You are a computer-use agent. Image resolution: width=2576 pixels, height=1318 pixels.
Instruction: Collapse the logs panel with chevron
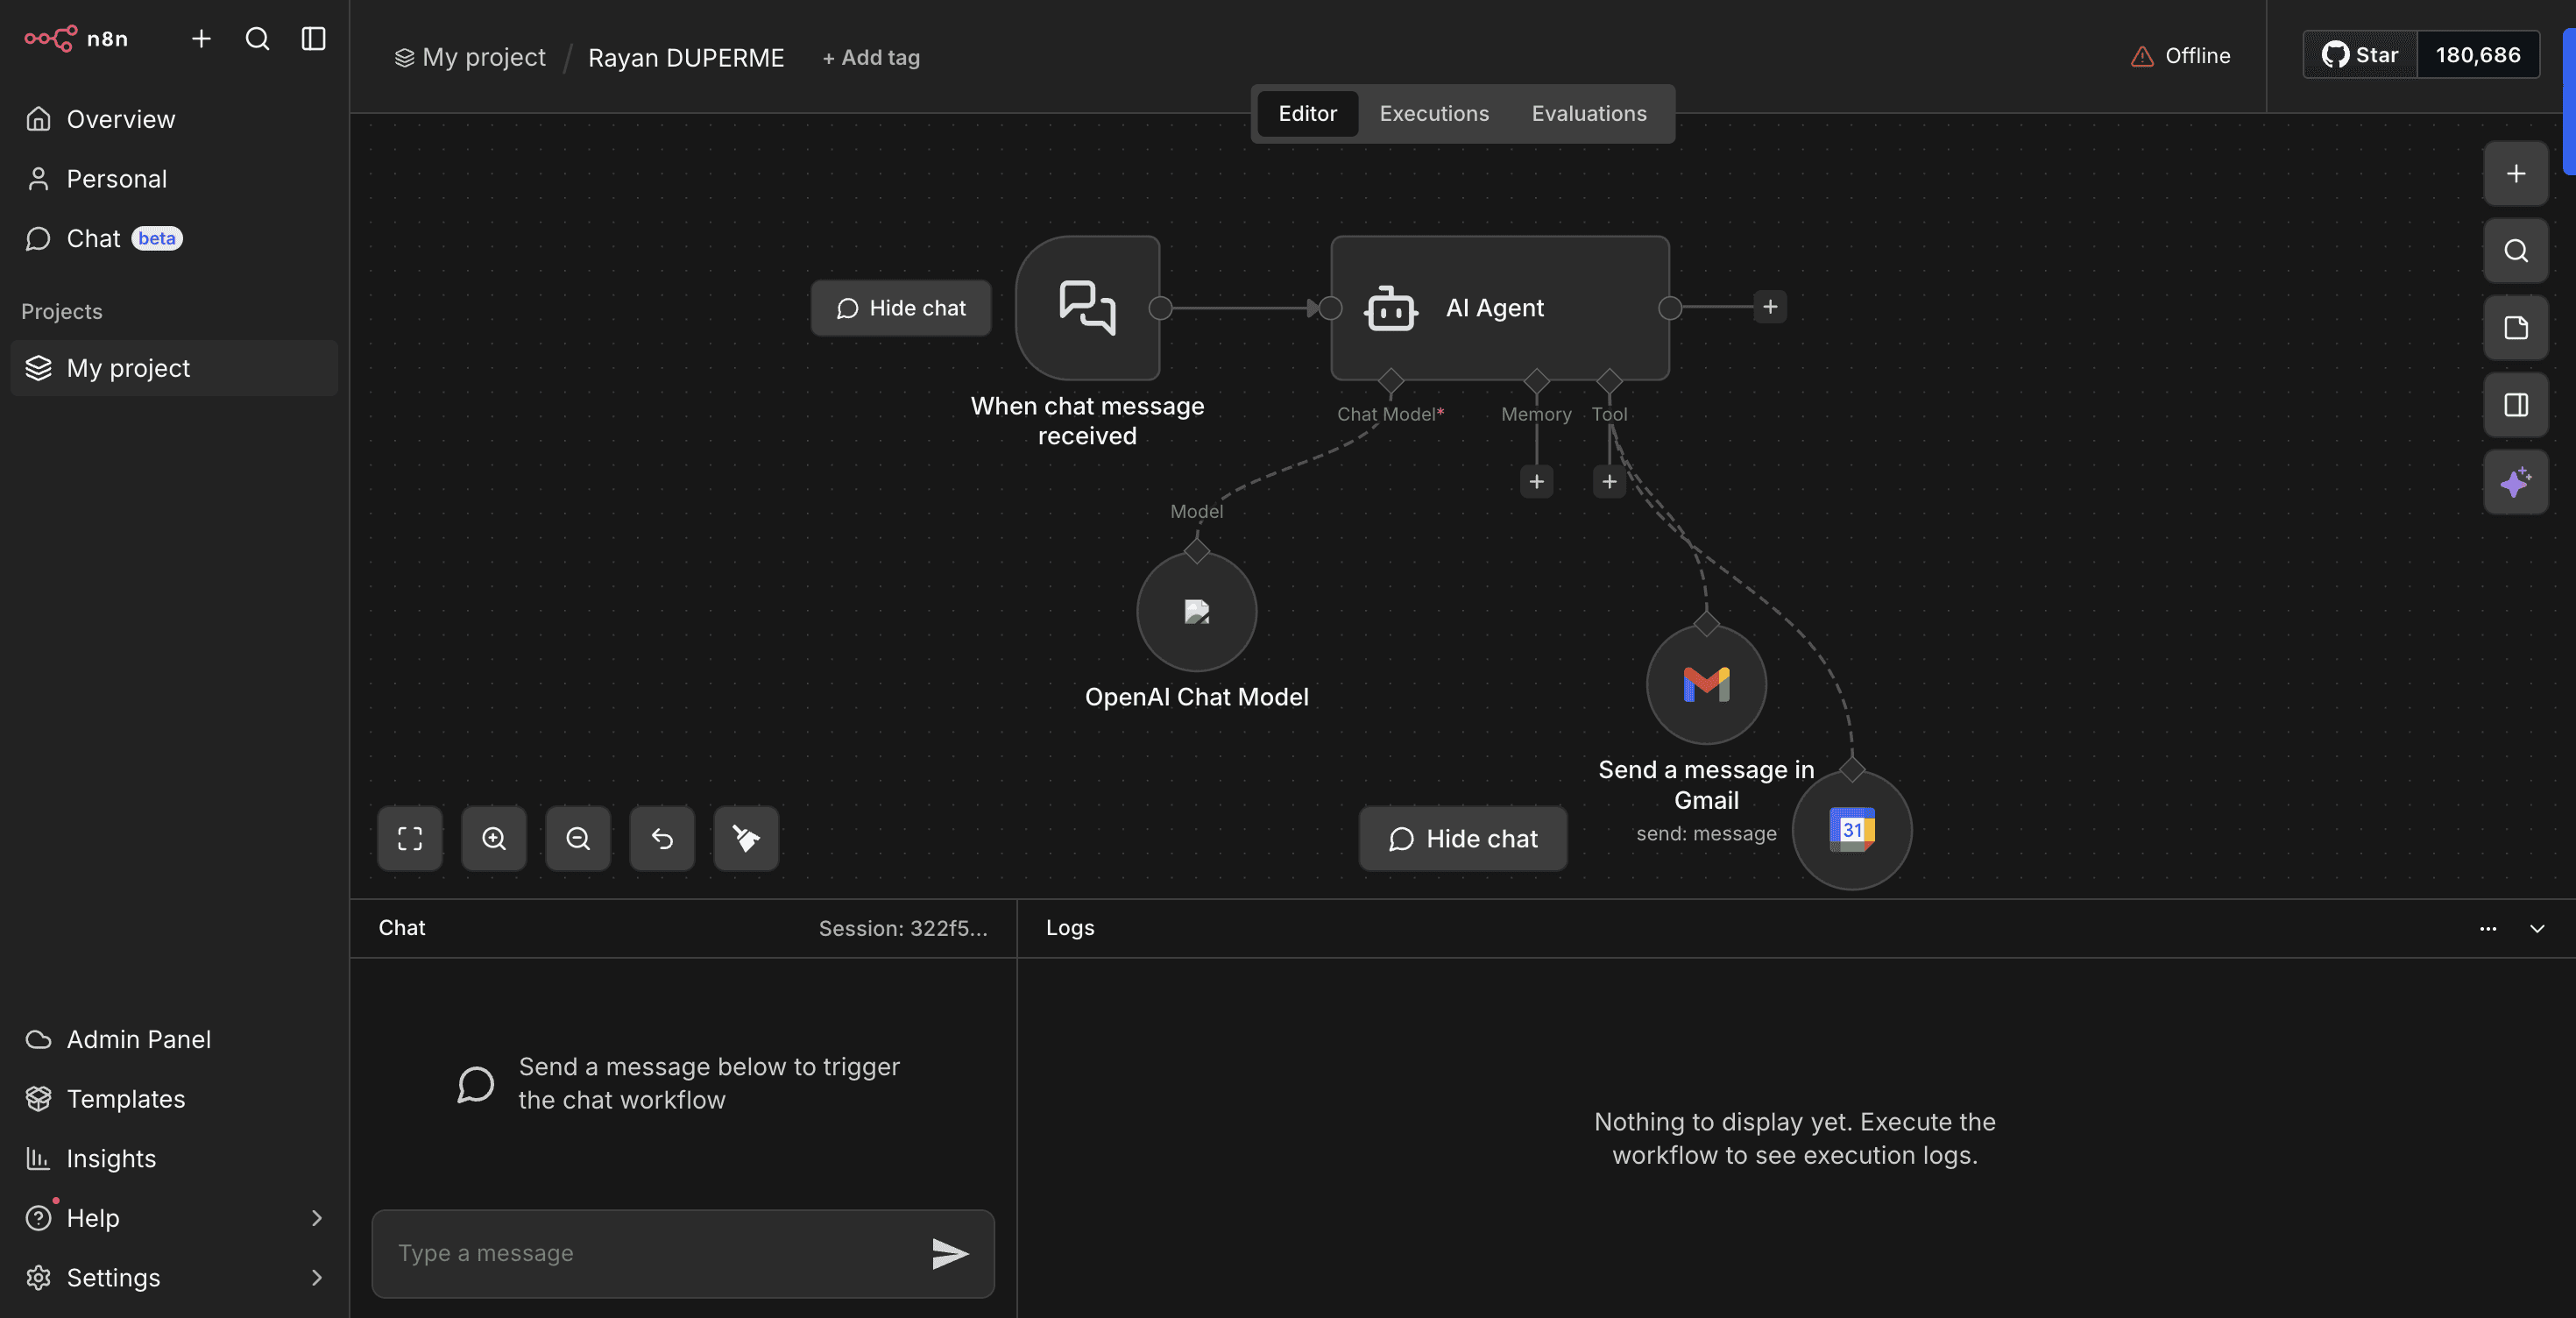tap(2537, 929)
